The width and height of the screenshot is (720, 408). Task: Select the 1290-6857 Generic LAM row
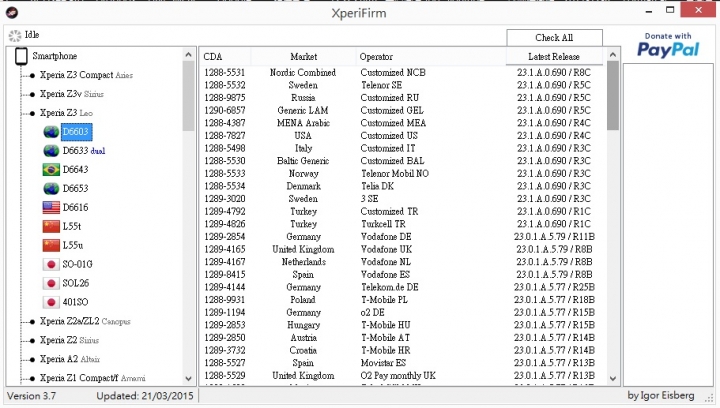tap(403, 111)
